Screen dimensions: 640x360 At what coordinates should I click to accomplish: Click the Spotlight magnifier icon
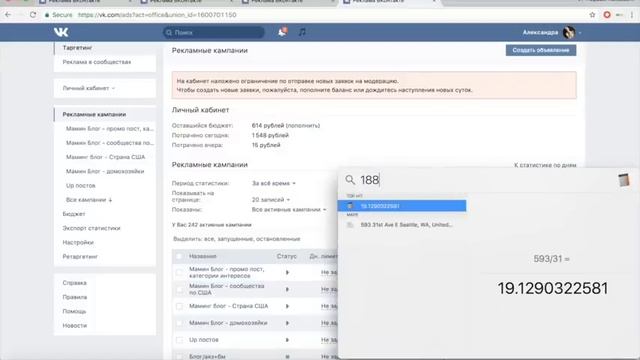tap(350, 180)
